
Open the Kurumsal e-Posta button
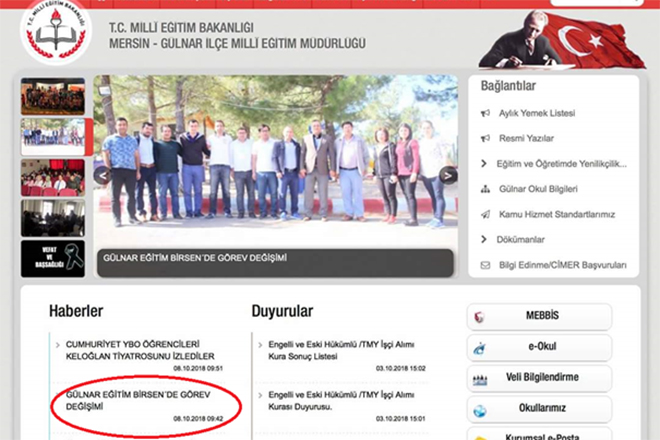tap(539, 435)
